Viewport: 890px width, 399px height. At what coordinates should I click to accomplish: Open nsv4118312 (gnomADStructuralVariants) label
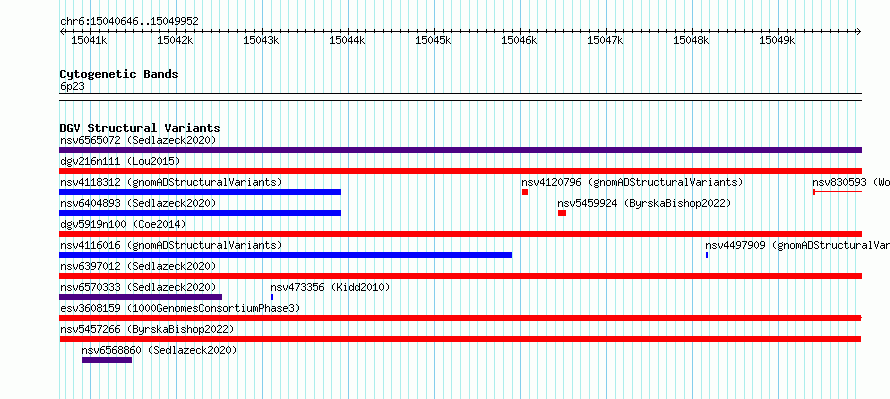tap(171, 182)
